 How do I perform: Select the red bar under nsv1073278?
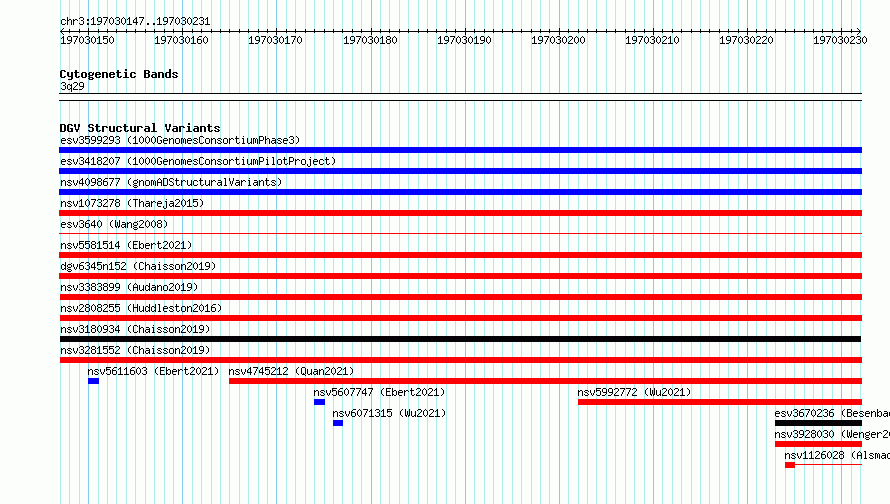tap(460, 213)
